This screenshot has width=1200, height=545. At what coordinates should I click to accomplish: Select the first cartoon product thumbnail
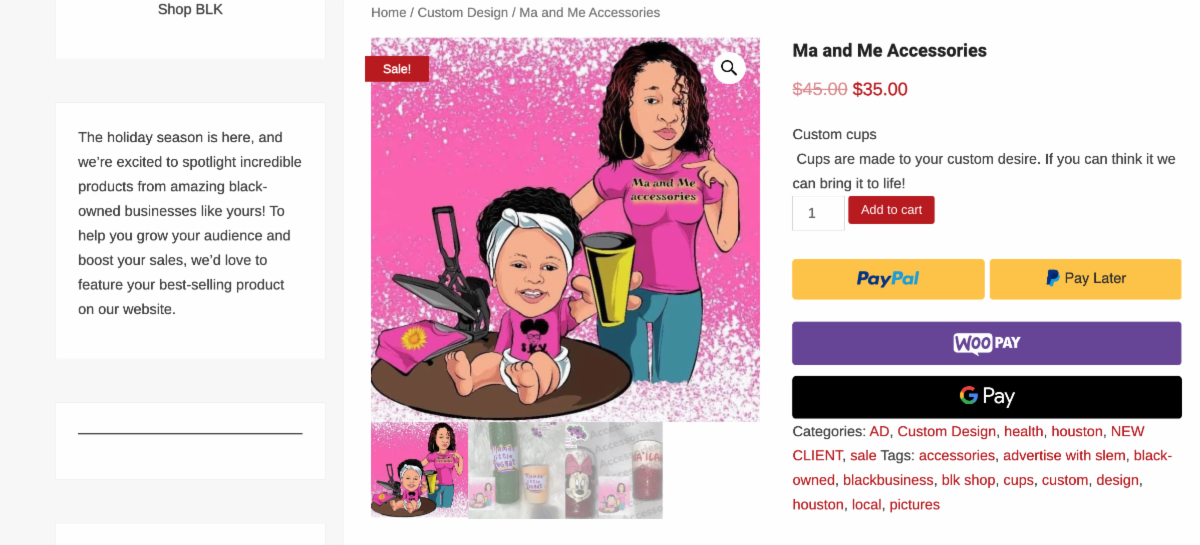(x=419, y=469)
